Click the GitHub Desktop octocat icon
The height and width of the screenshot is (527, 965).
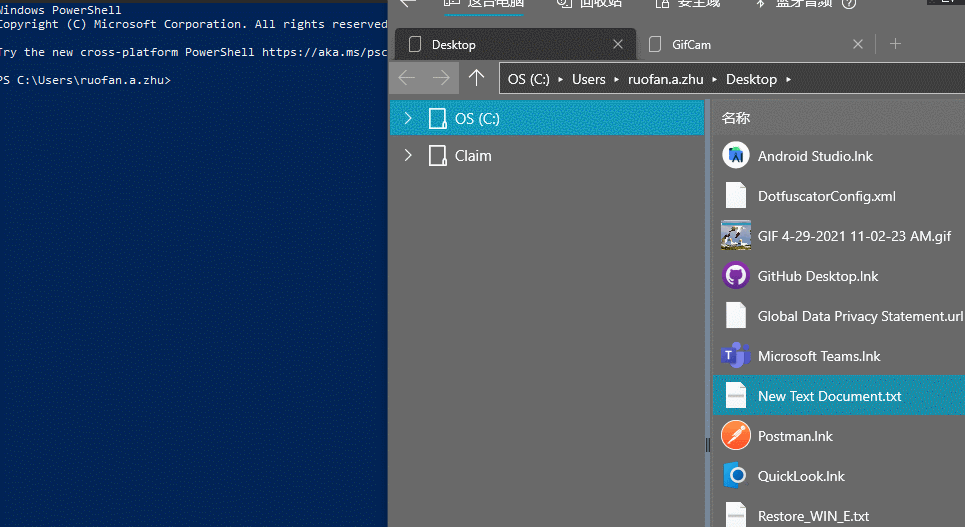click(x=735, y=276)
